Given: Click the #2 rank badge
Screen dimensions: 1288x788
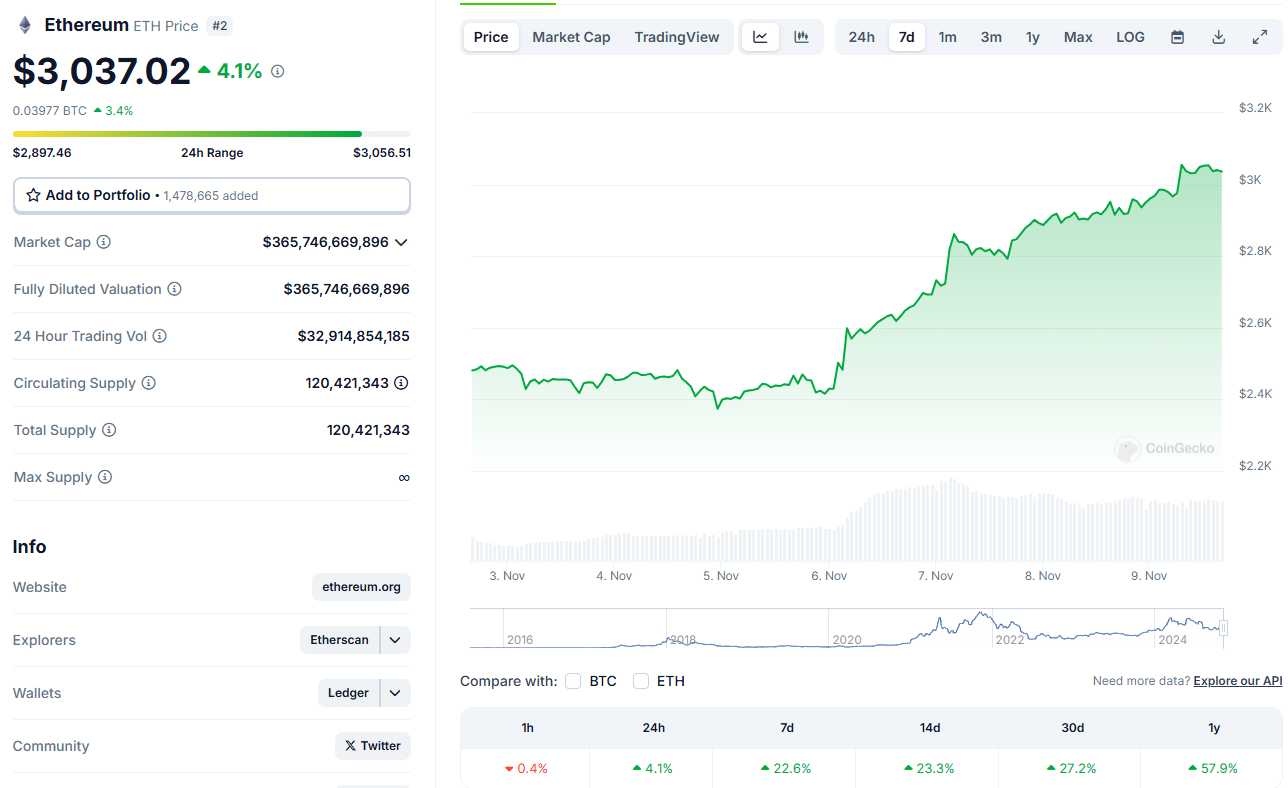Looking at the screenshot, I should 220,26.
